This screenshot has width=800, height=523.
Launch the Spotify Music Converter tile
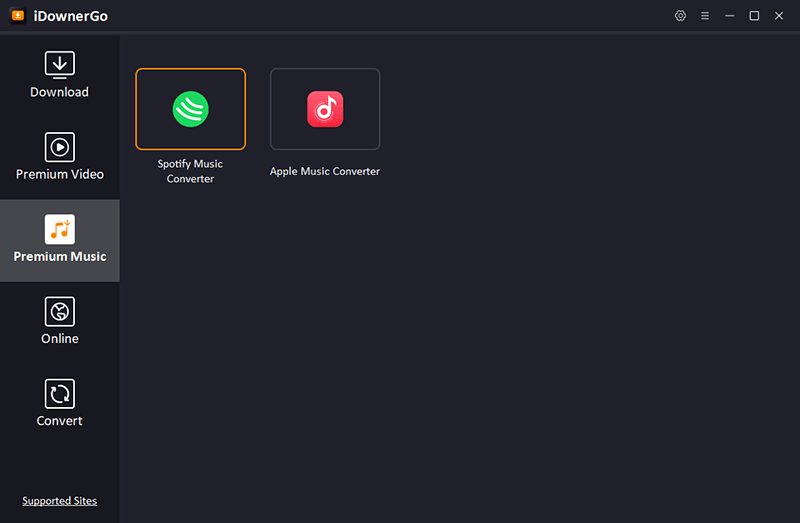[x=190, y=109]
